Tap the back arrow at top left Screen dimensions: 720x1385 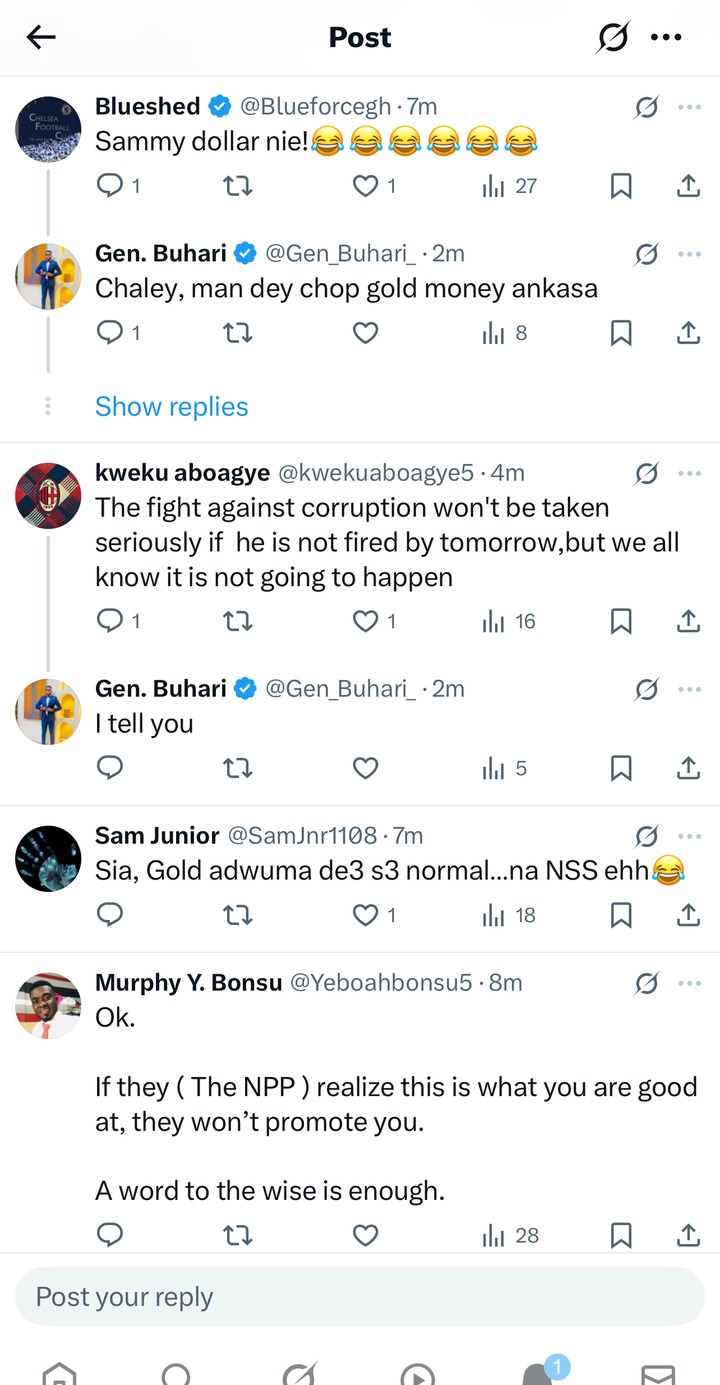pos(41,38)
